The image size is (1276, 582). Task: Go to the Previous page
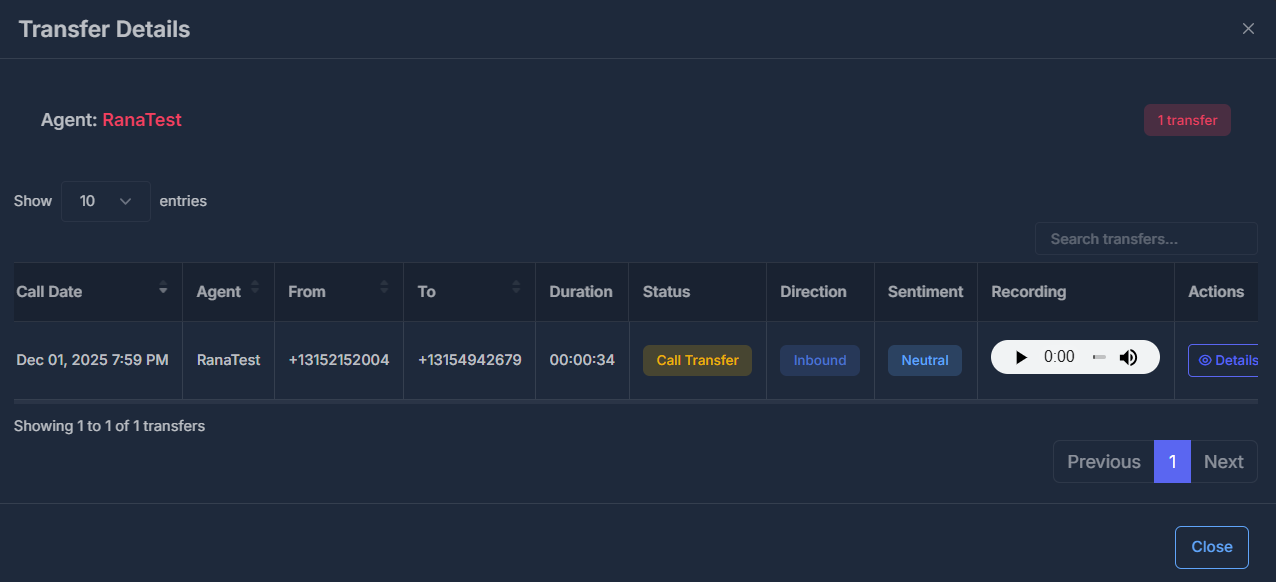pos(1103,462)
